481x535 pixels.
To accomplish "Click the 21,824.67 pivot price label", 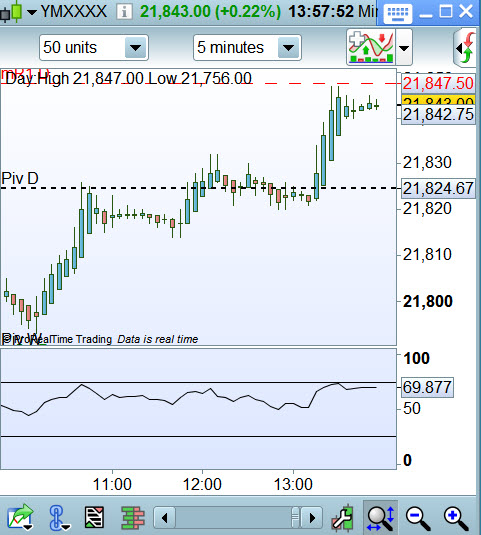I will point(438,188).
